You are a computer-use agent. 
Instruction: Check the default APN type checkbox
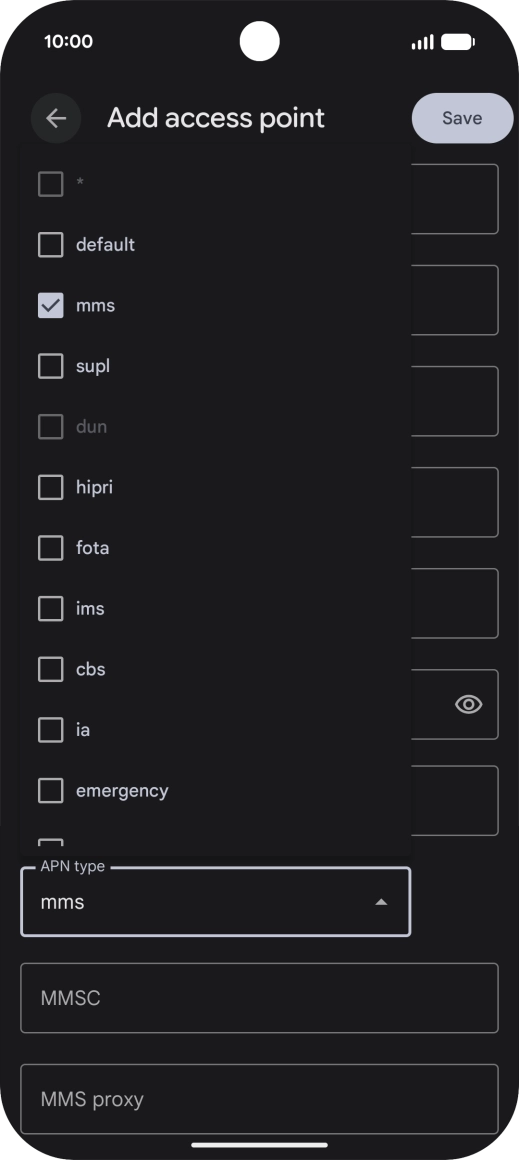(50, 245)
